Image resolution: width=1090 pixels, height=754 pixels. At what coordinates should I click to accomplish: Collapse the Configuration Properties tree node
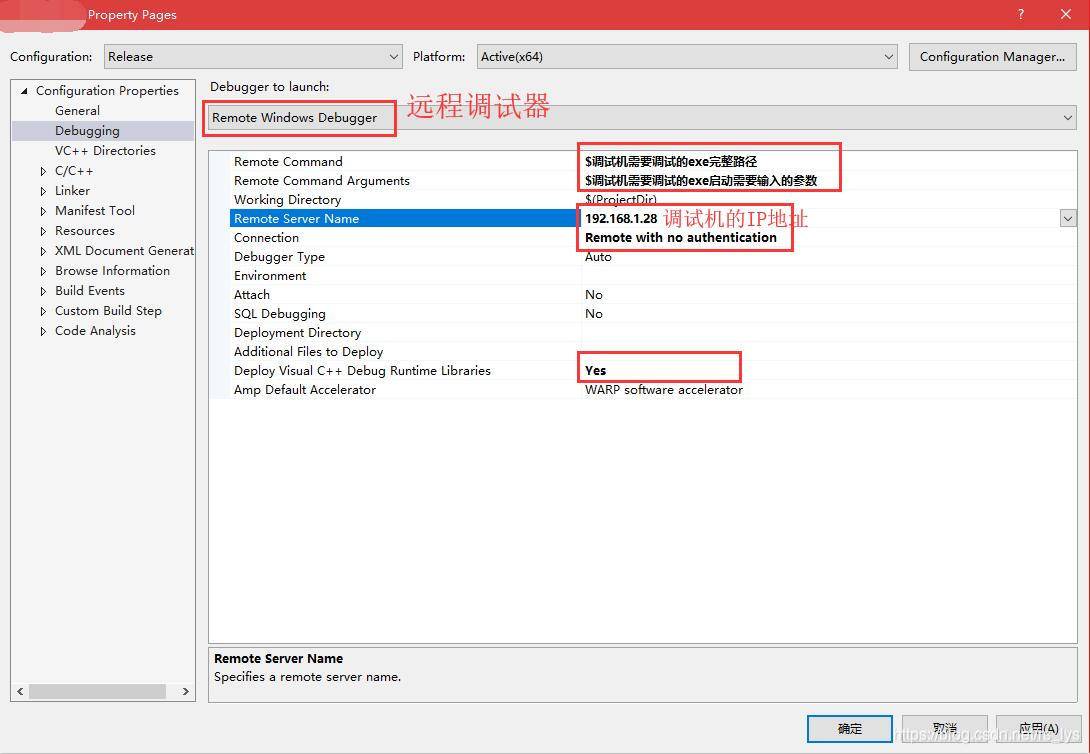tap(24, 91)
